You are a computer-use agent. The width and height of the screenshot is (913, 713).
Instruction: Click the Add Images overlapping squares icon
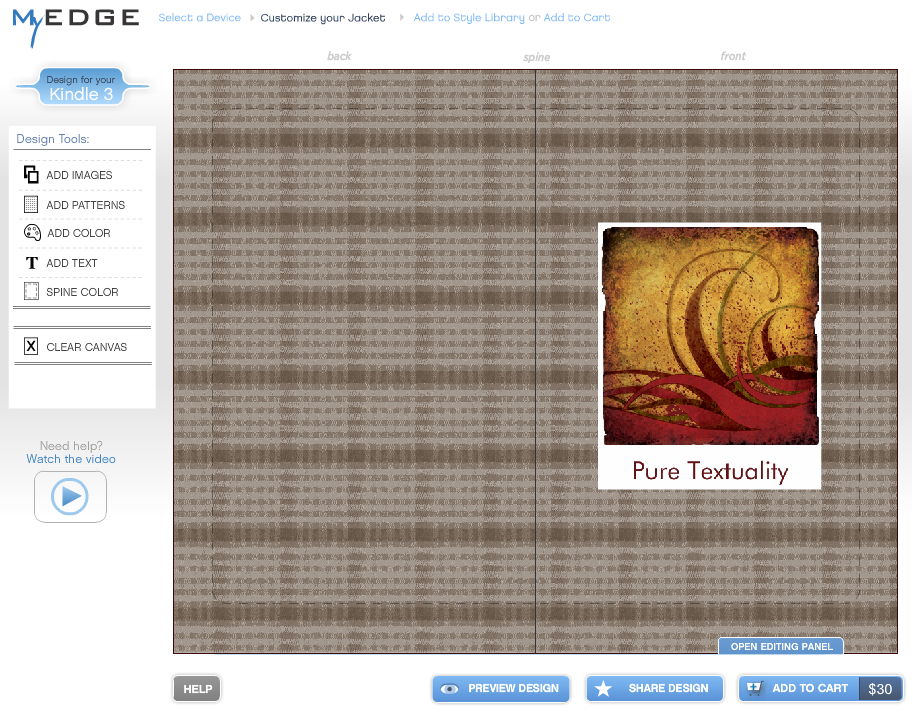point(31,175)
